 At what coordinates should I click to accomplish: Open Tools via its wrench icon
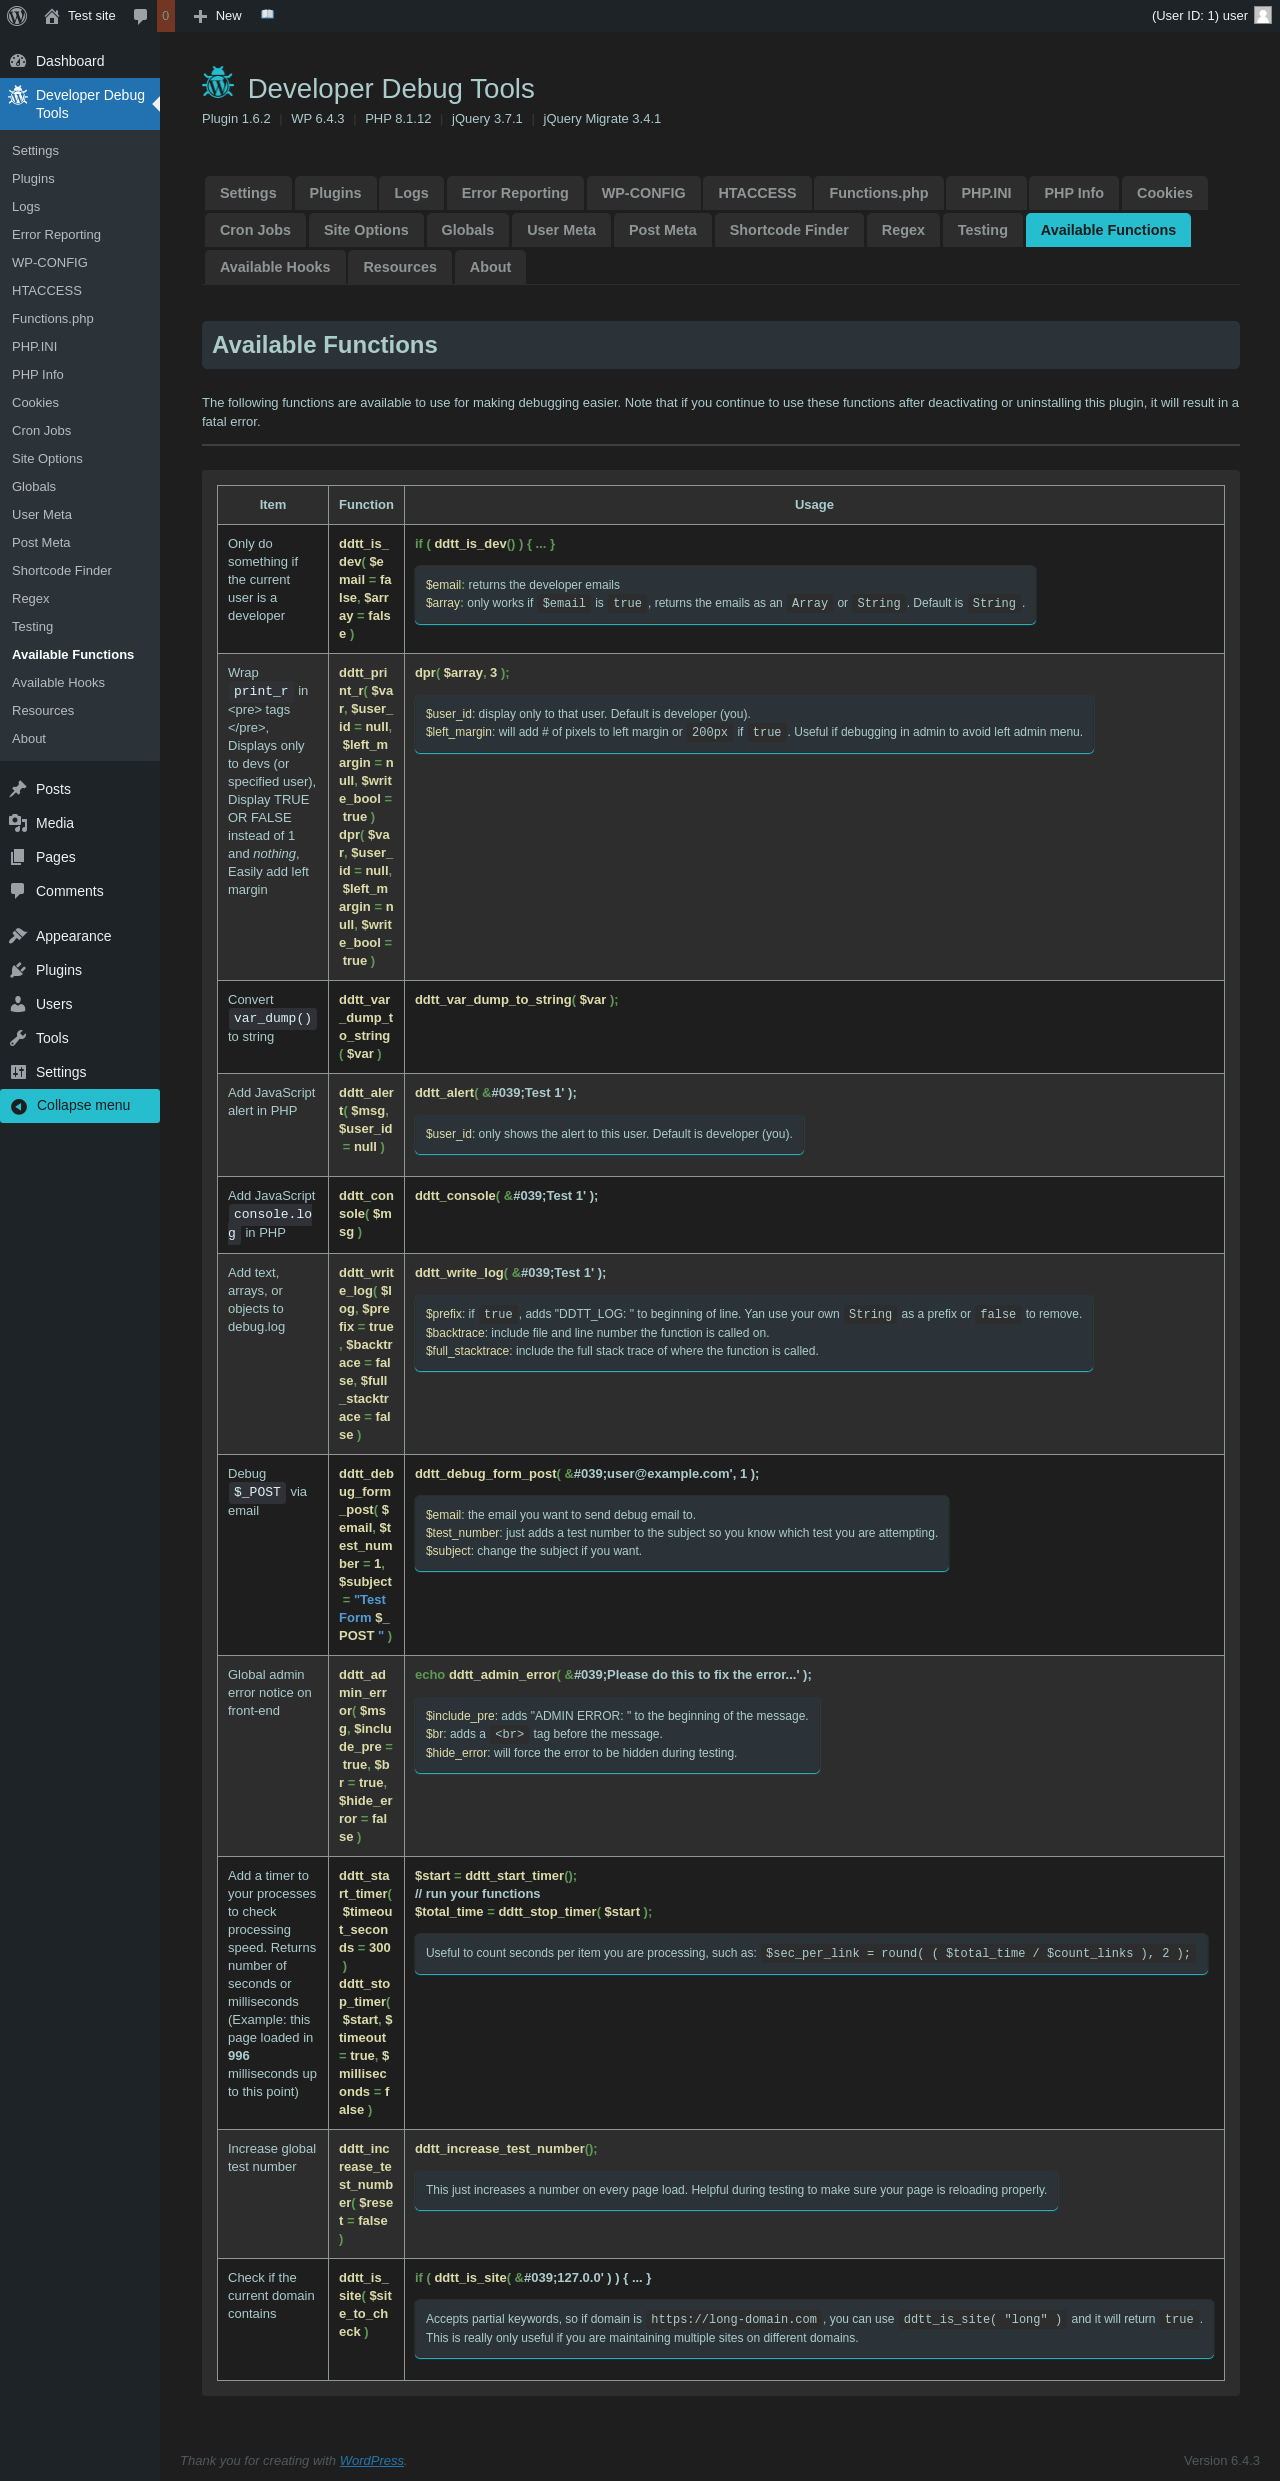tap(18, 1038)
